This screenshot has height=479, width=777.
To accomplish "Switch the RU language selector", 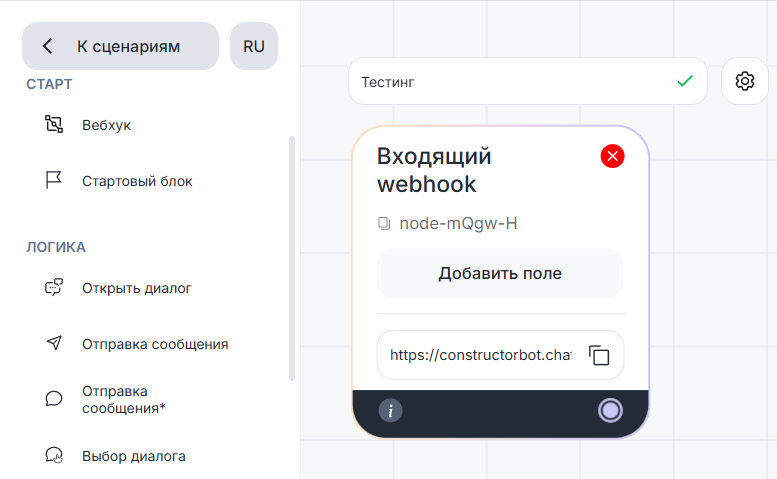I will point(254,46).
